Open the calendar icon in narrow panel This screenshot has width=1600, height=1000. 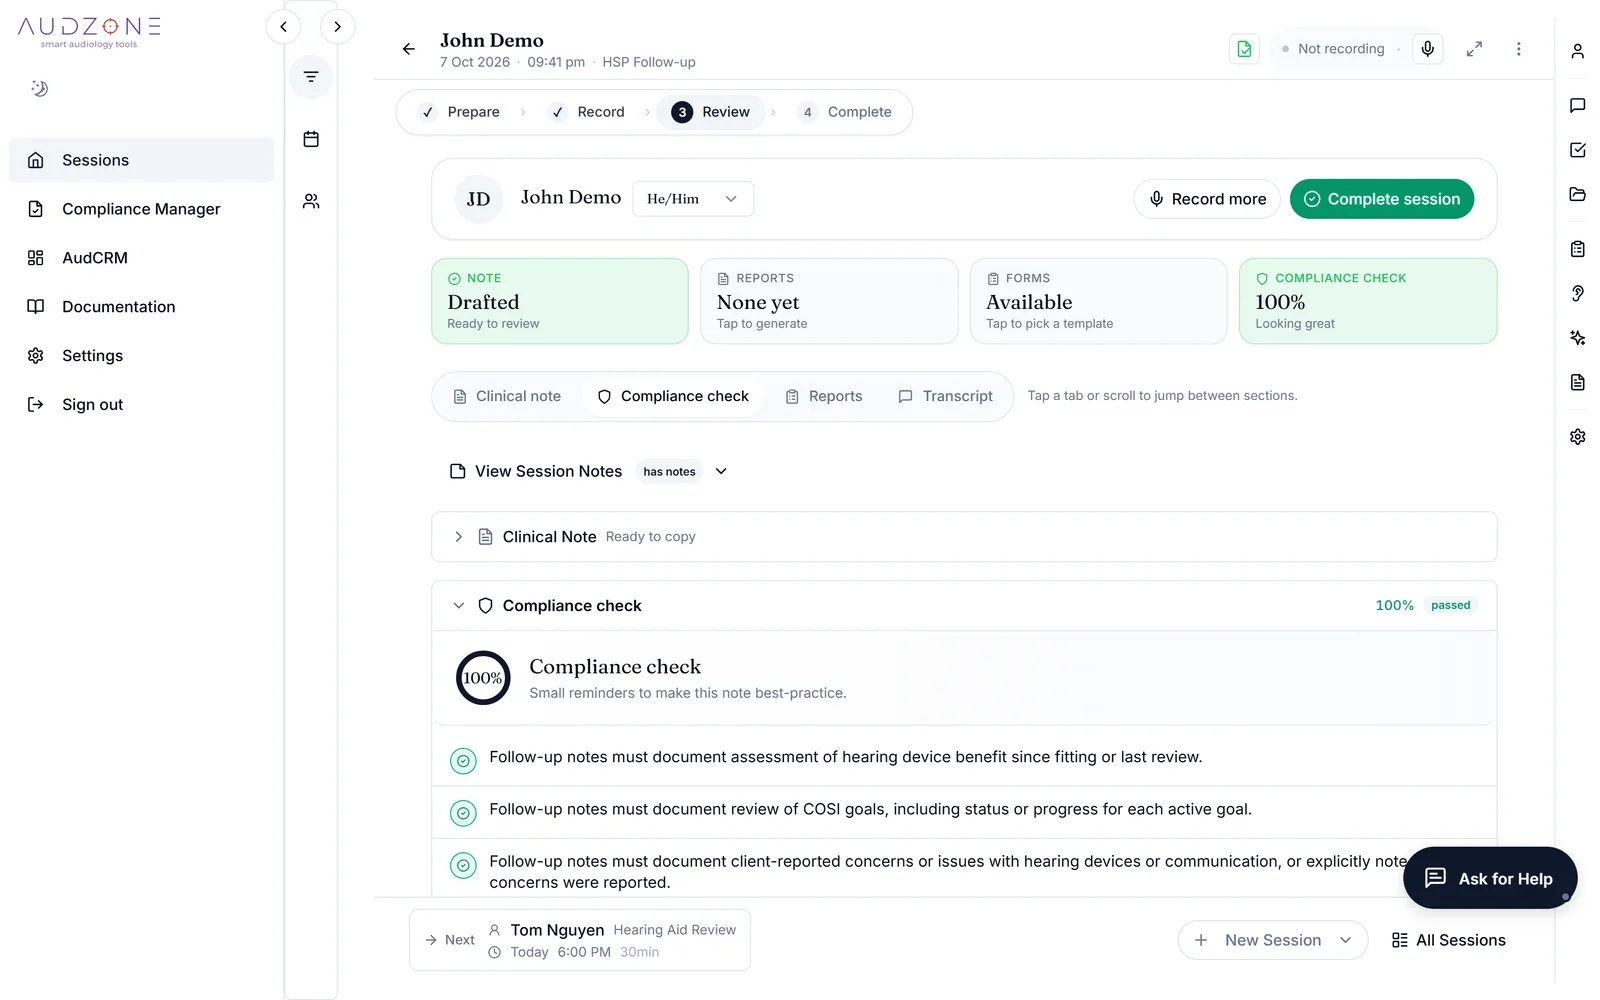[x=311, y=139]
